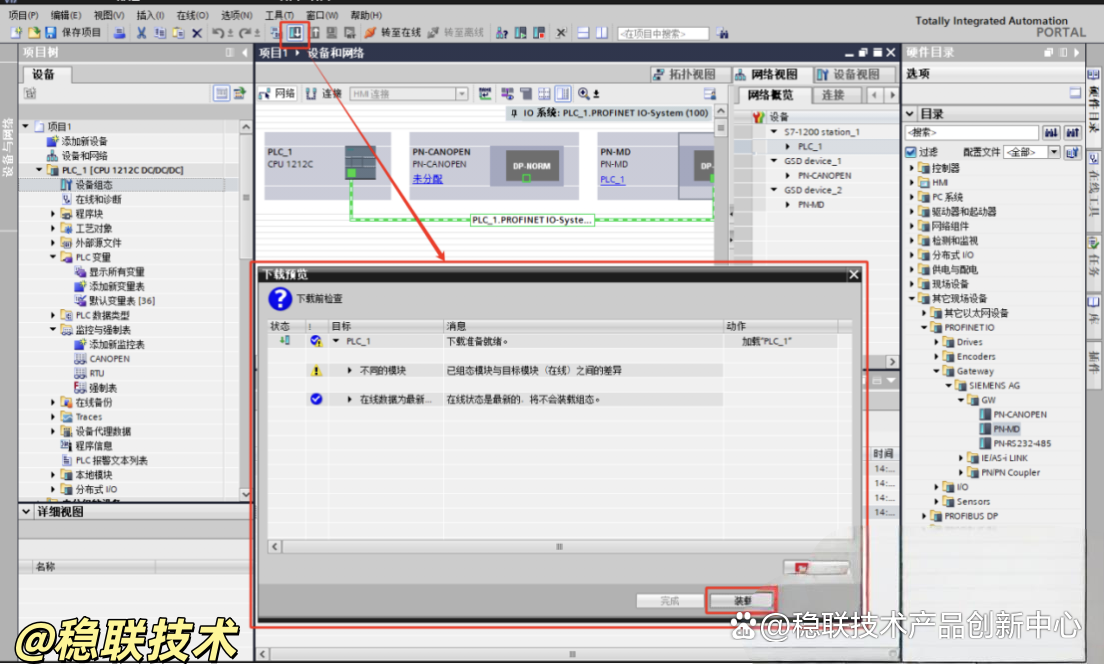This screenshot has height=664, width=1104.
Task: Click the paste icon in toolbar
Action: (x=178, y=32)
